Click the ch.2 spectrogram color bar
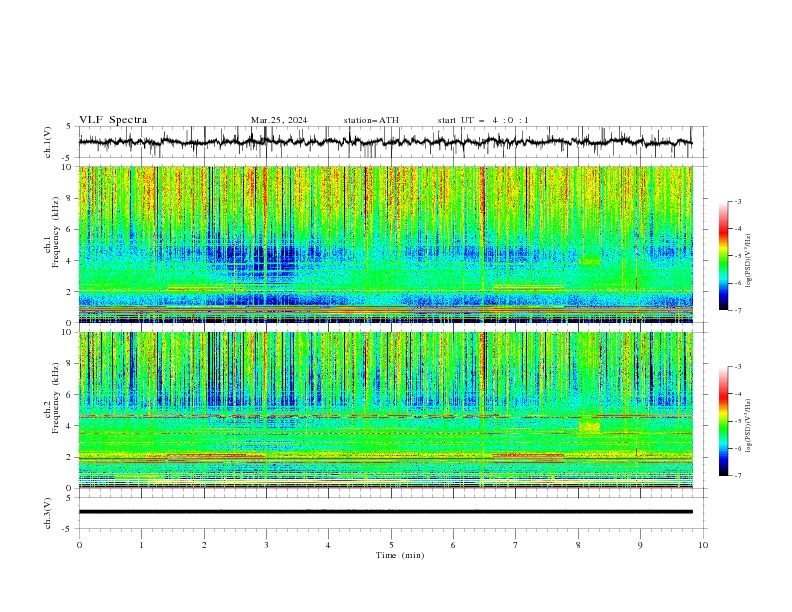The image size is (792, 612). click(724, 421)
